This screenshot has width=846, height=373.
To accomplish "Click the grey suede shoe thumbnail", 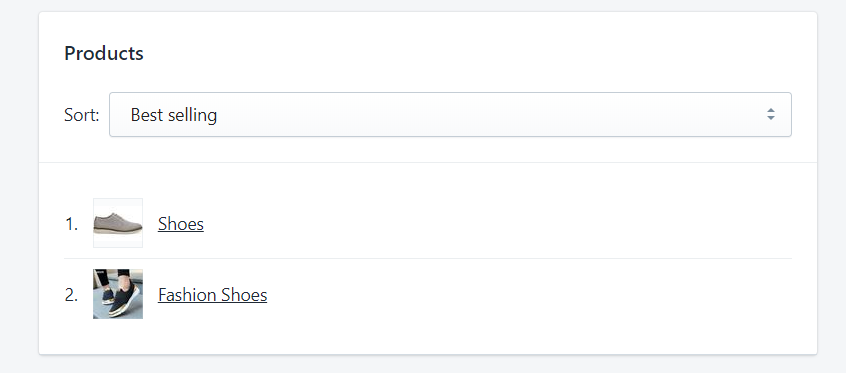I will pos(118,223).
